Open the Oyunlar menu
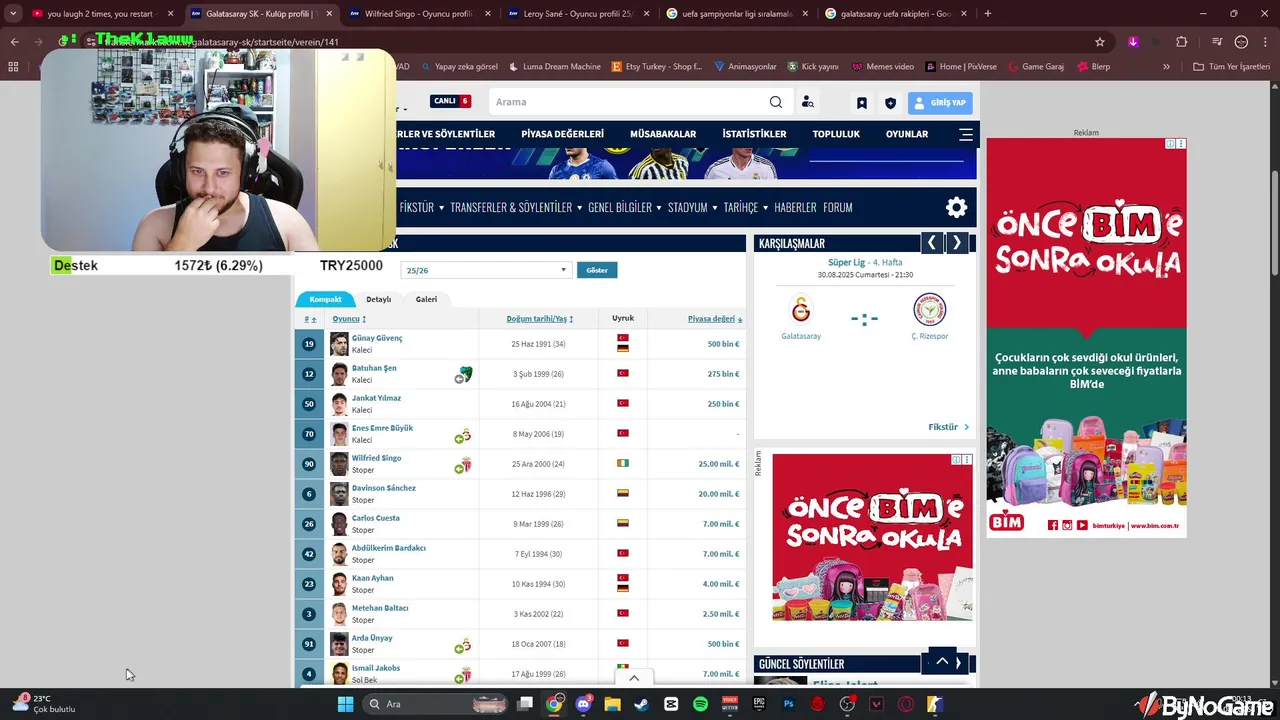 pos(907,134)
